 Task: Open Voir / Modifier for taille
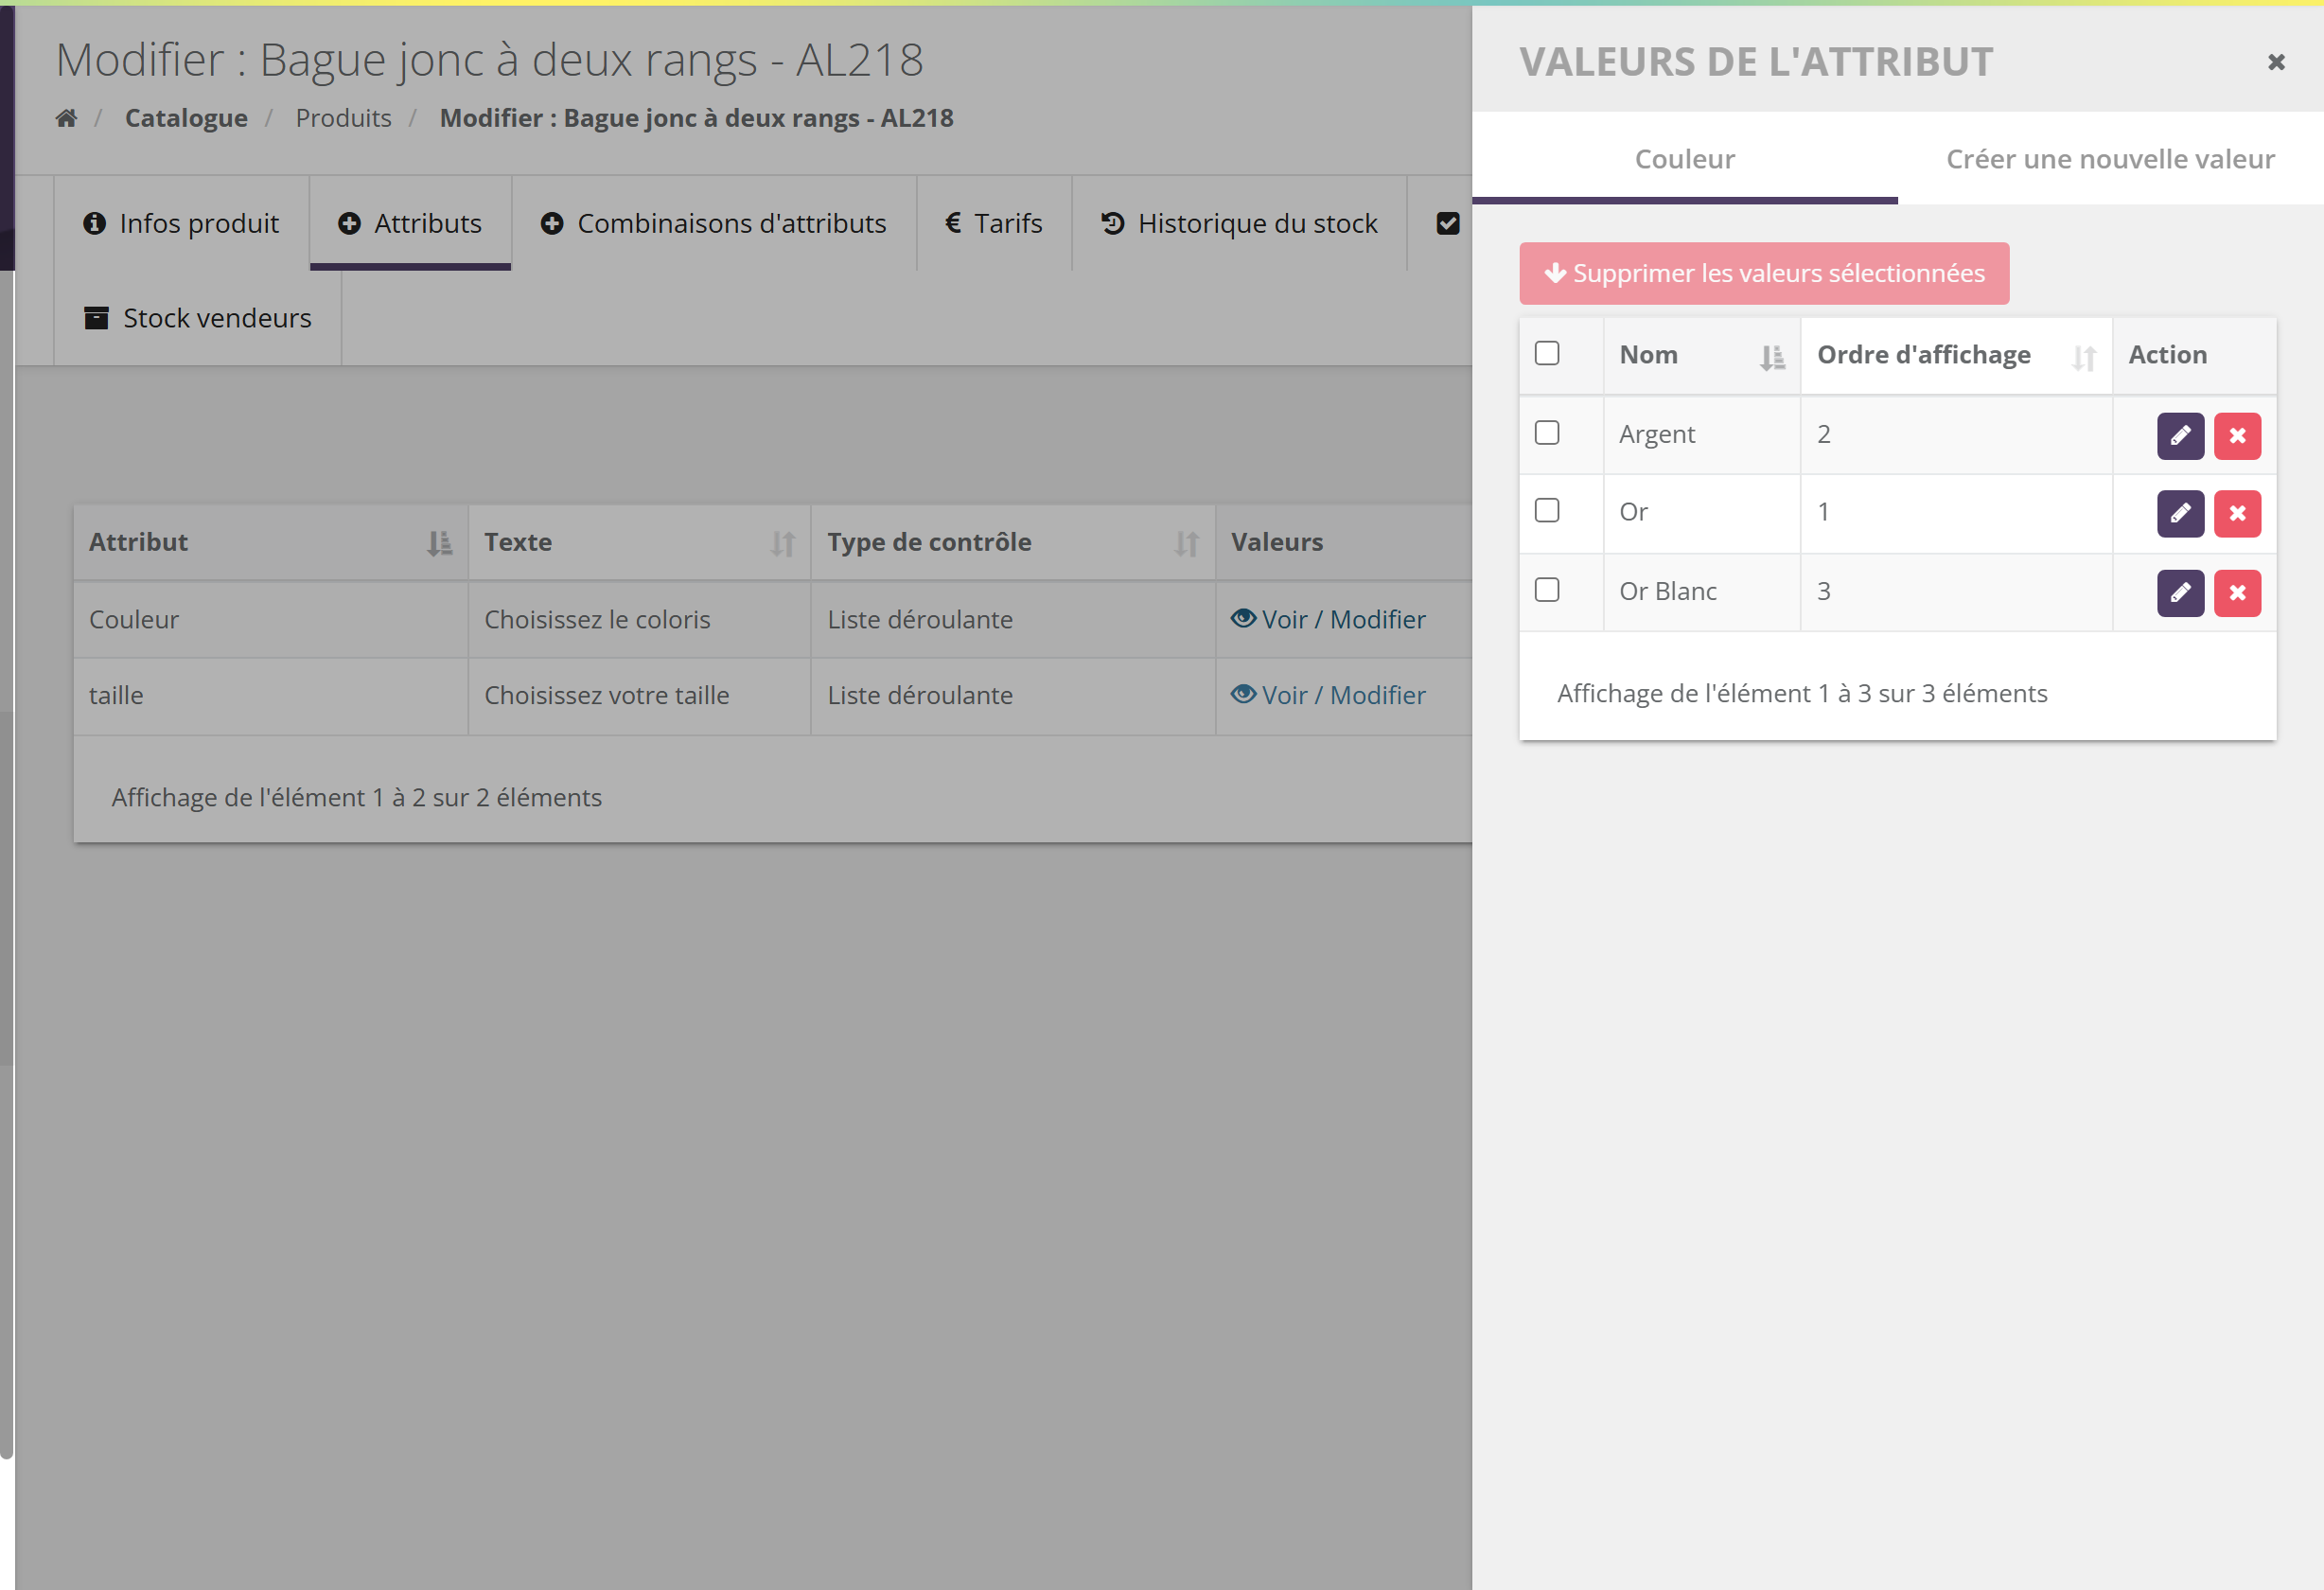1328,695
